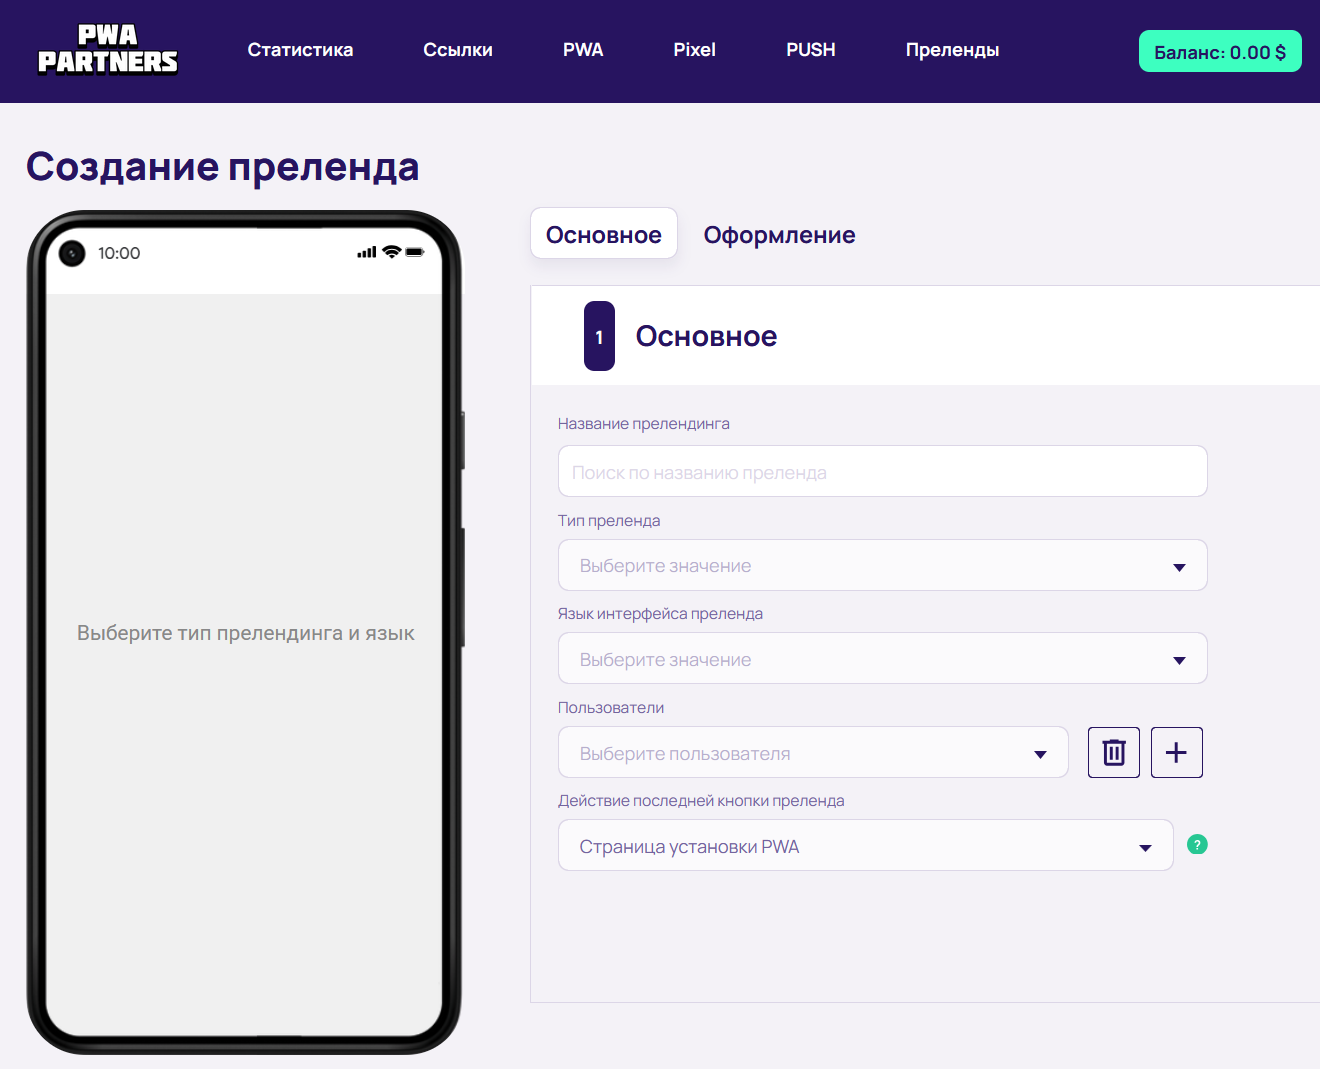1320x1069 pixels.
Task: Go to the "PWA" section in the navbar
Action: coord(583,49)
